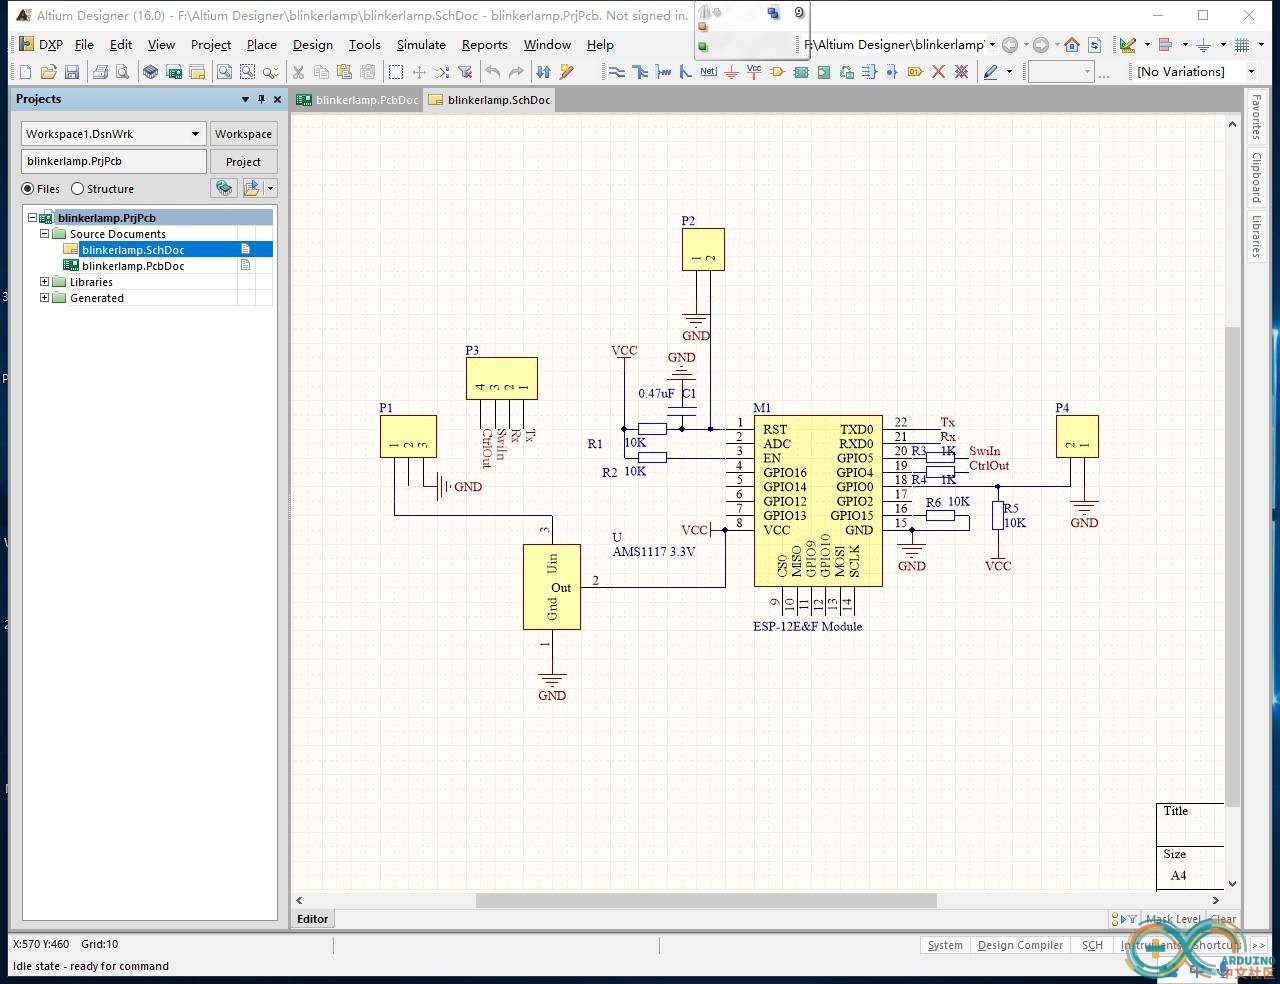
Task: Click the Paste clipboard icon
Action: click(344, 72)
